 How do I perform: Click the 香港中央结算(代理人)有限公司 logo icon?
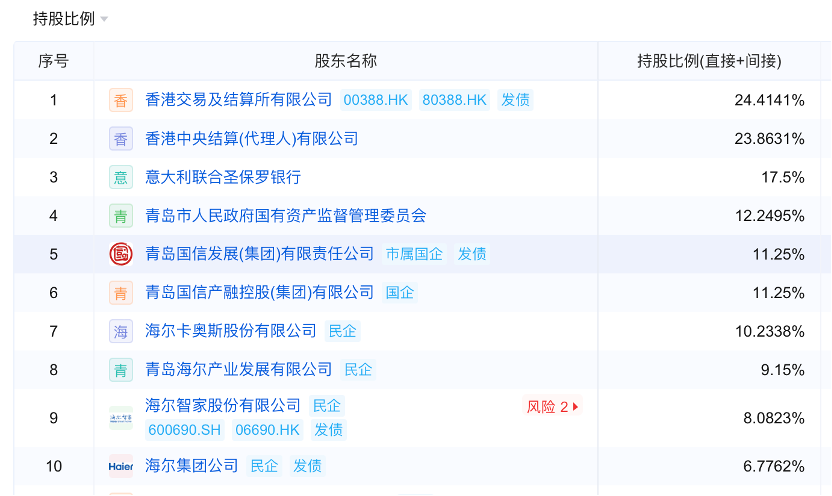tap(121, 139)
